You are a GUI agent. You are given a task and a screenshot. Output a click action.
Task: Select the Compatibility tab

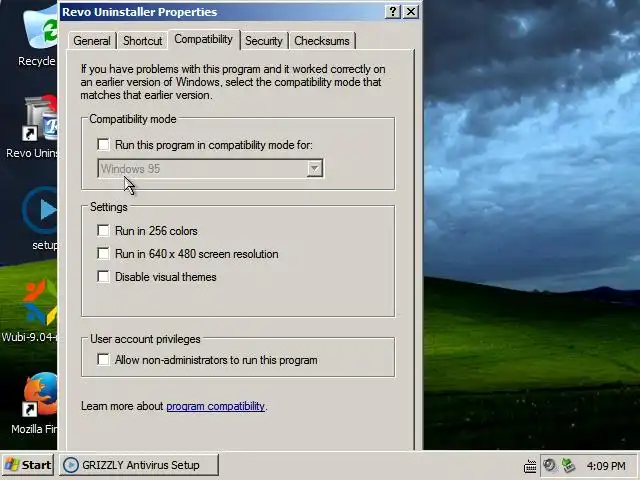(204, 39)
